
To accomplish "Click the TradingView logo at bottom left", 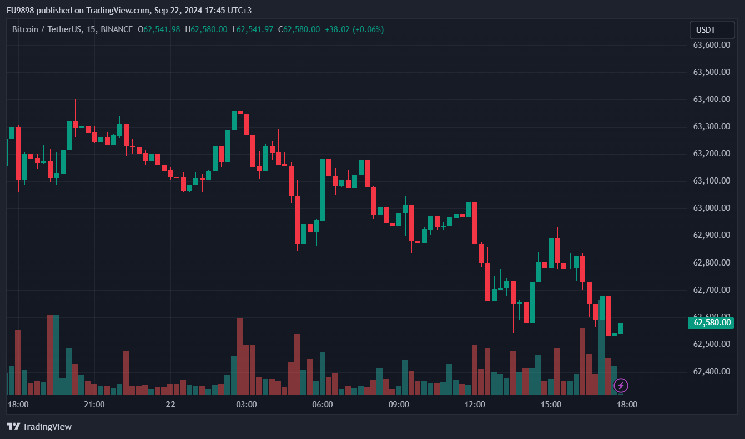I will point(38,423).
